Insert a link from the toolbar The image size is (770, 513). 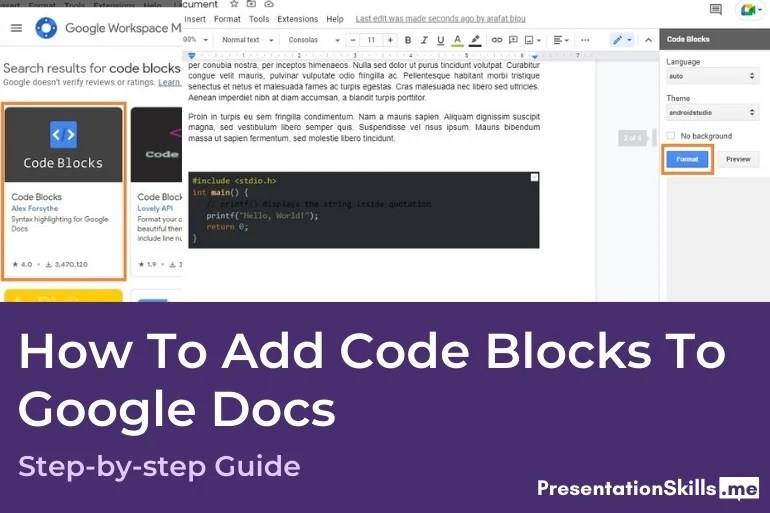pos(497,40)
